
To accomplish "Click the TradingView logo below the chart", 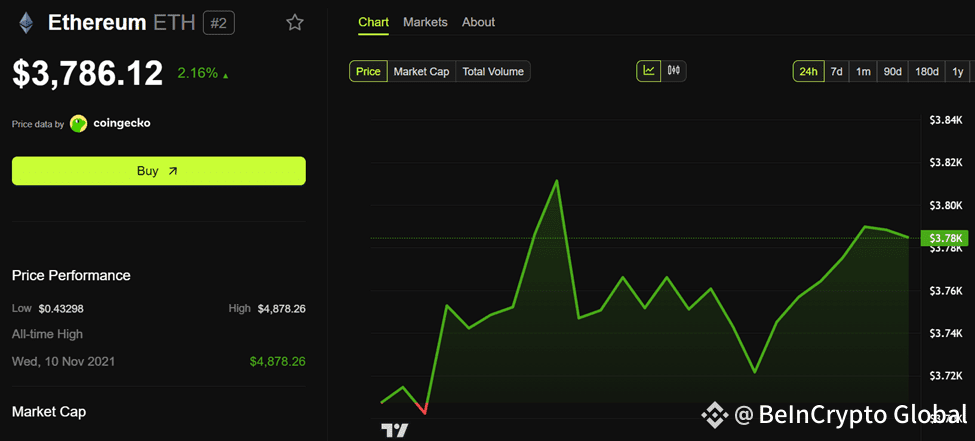I will (395, 430).
